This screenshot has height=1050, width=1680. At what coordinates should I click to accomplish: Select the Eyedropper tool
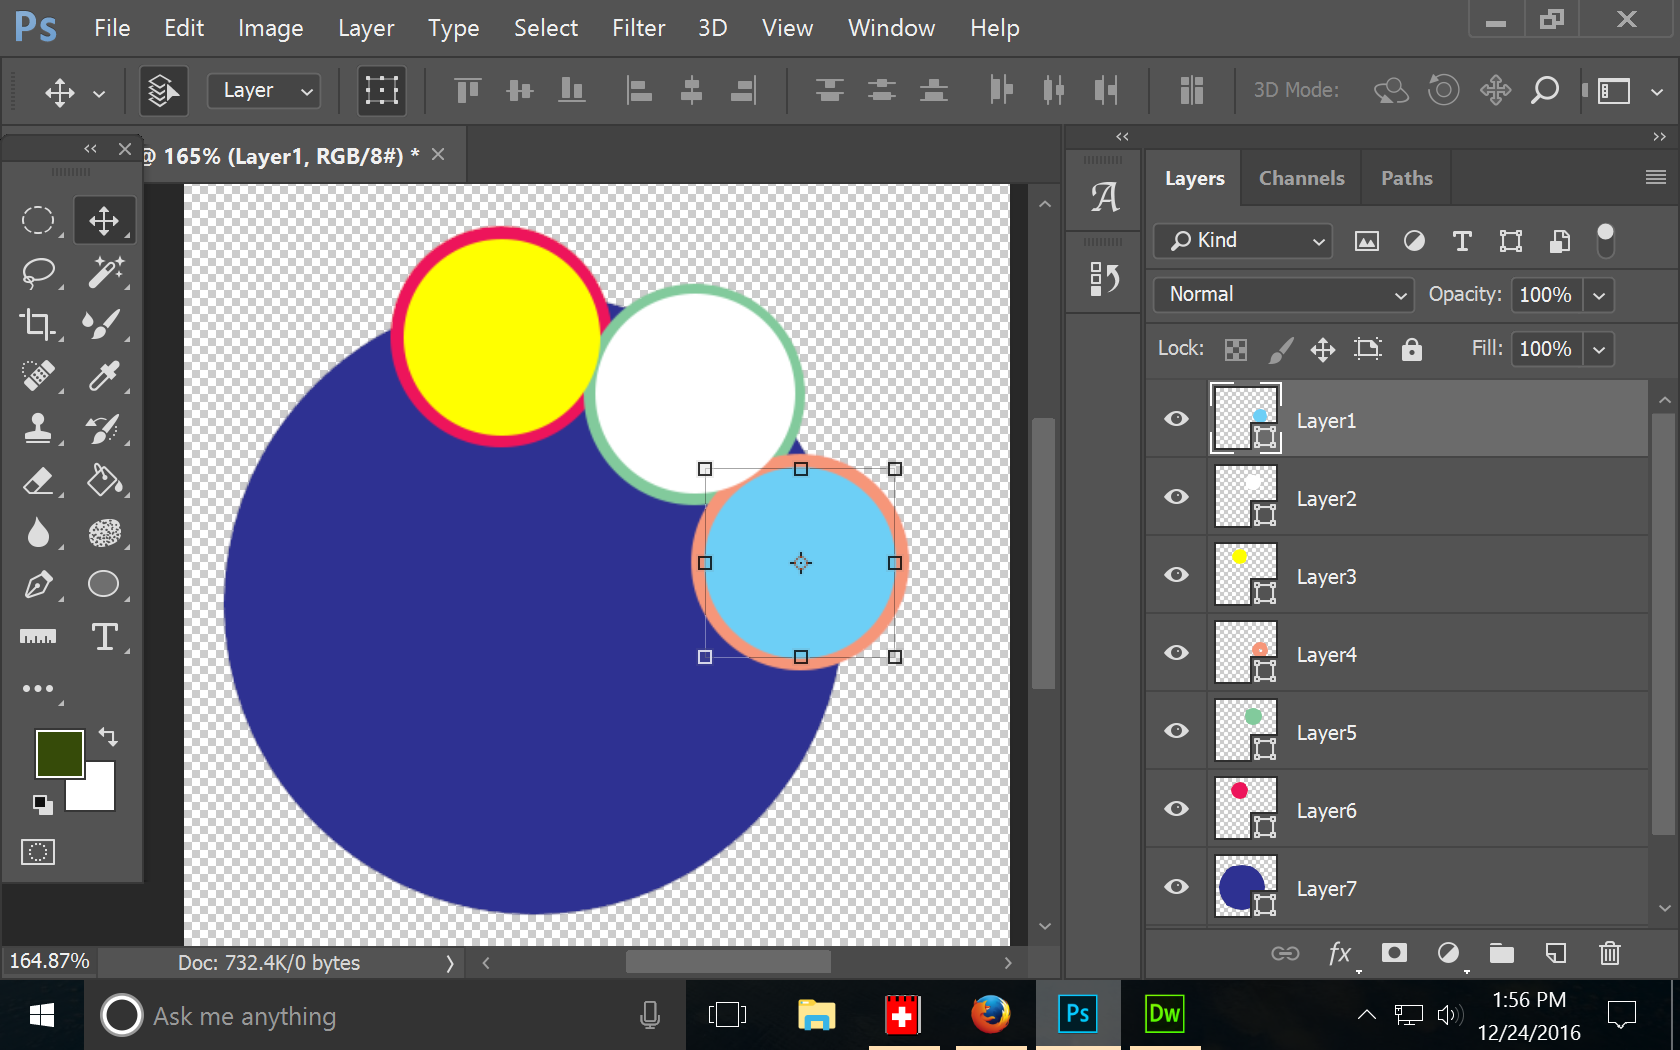(104, 376)
